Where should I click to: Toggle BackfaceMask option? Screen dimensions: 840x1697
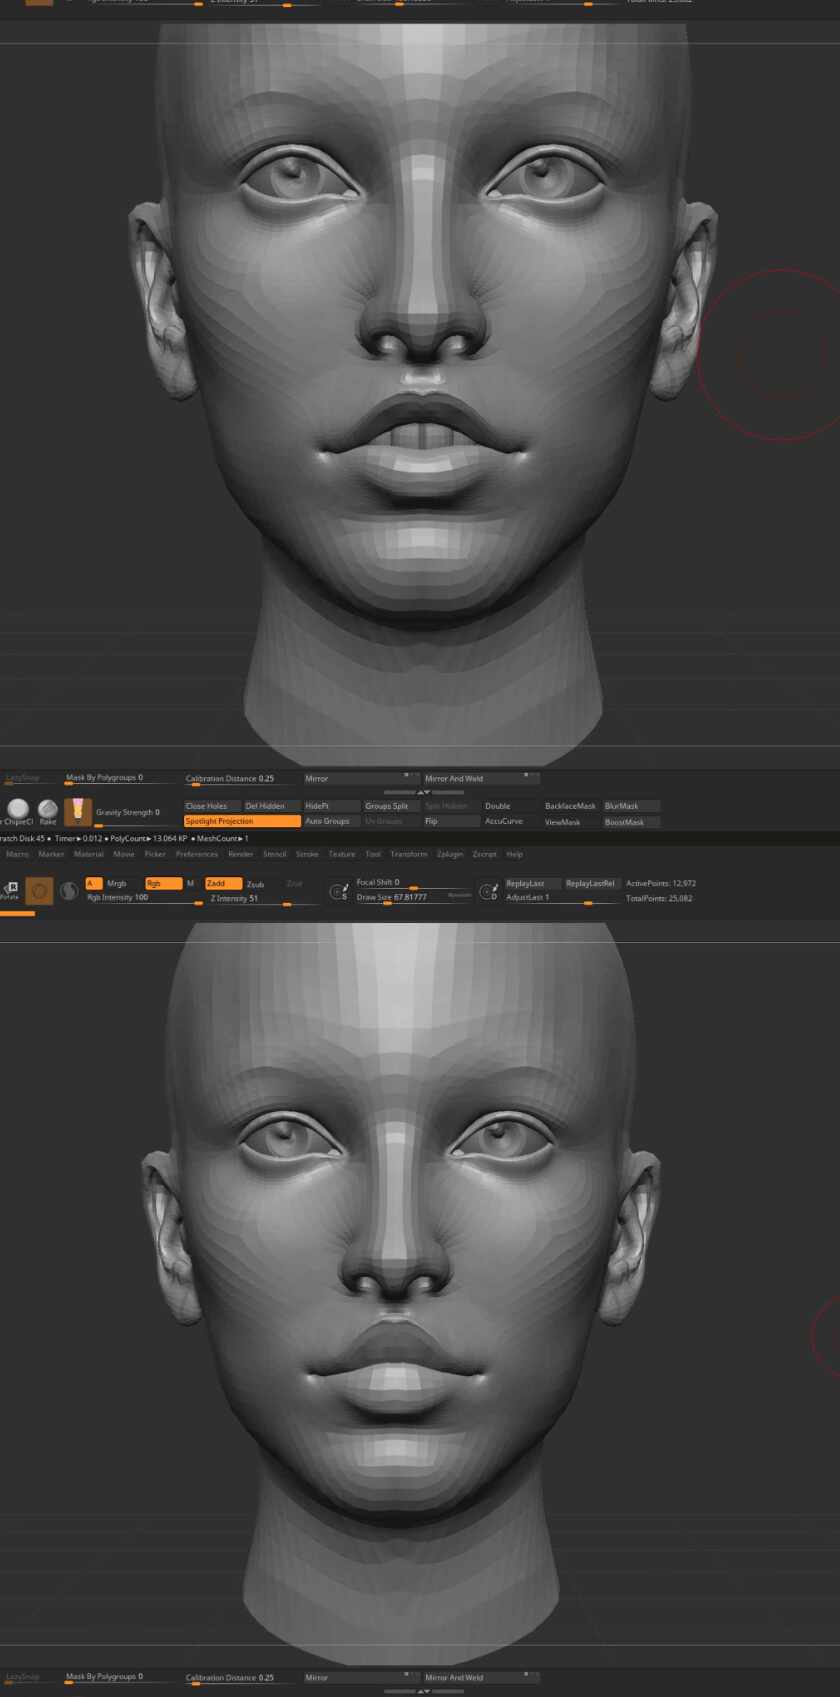click(570, 806)
